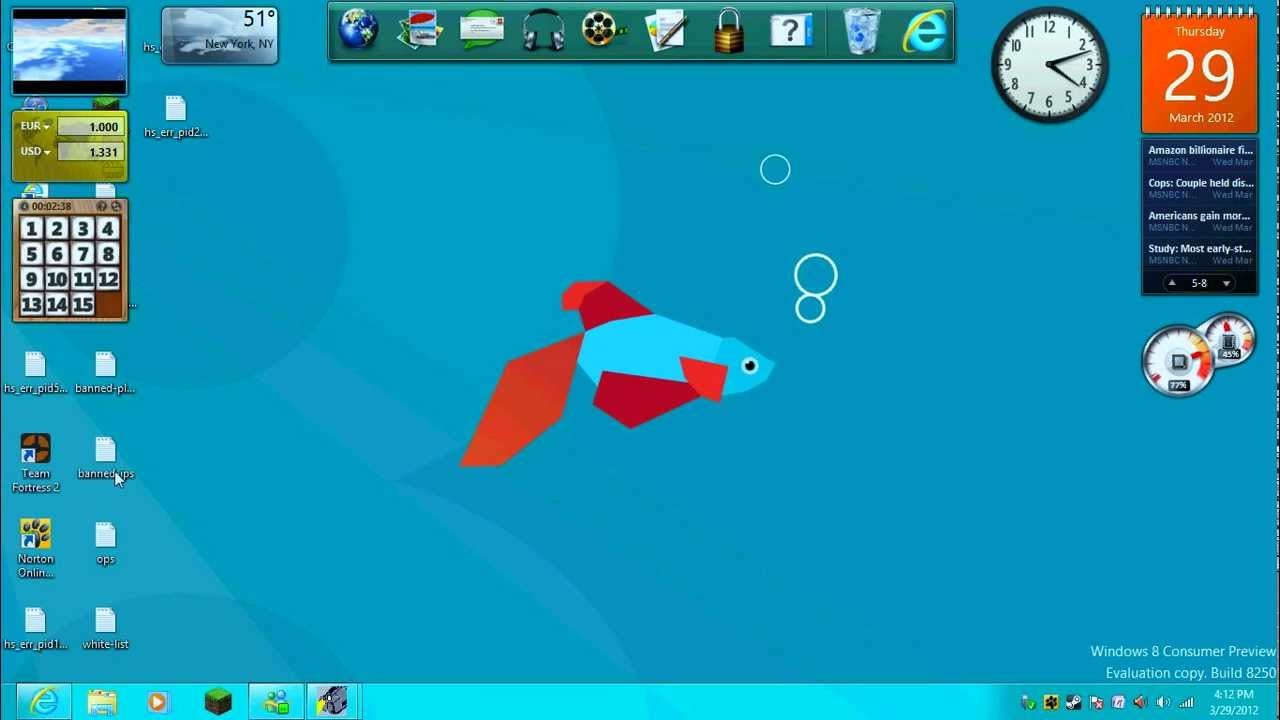The height and width of the screenshot is (720, 1280).
Task: Open the photo gallery icon in the dock
Action: 419,31
